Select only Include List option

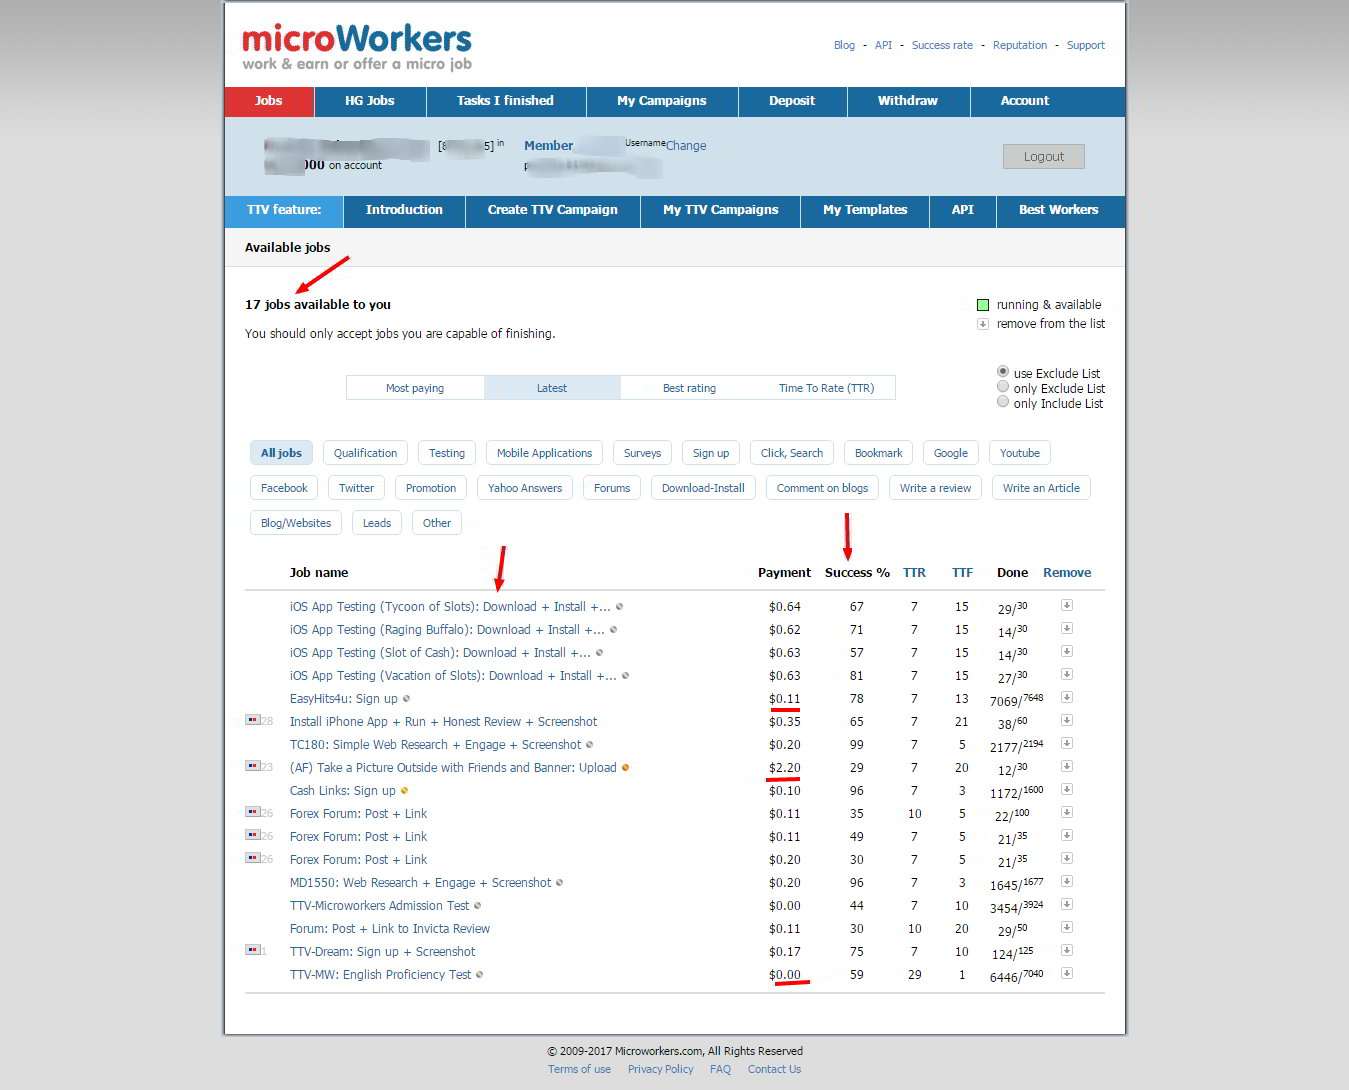(x=1003, y=401)
